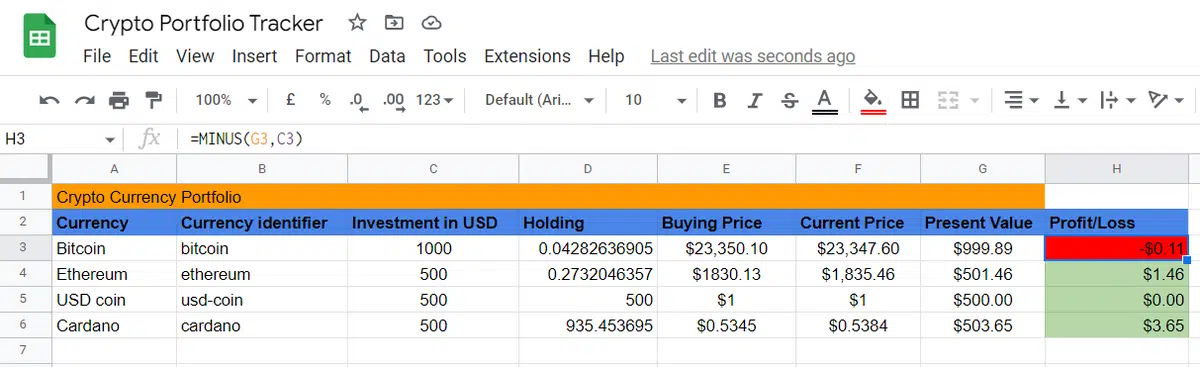Toggle bold formatting
The height and width of the screenshot is (367, 1200).
tap(719, 100)
